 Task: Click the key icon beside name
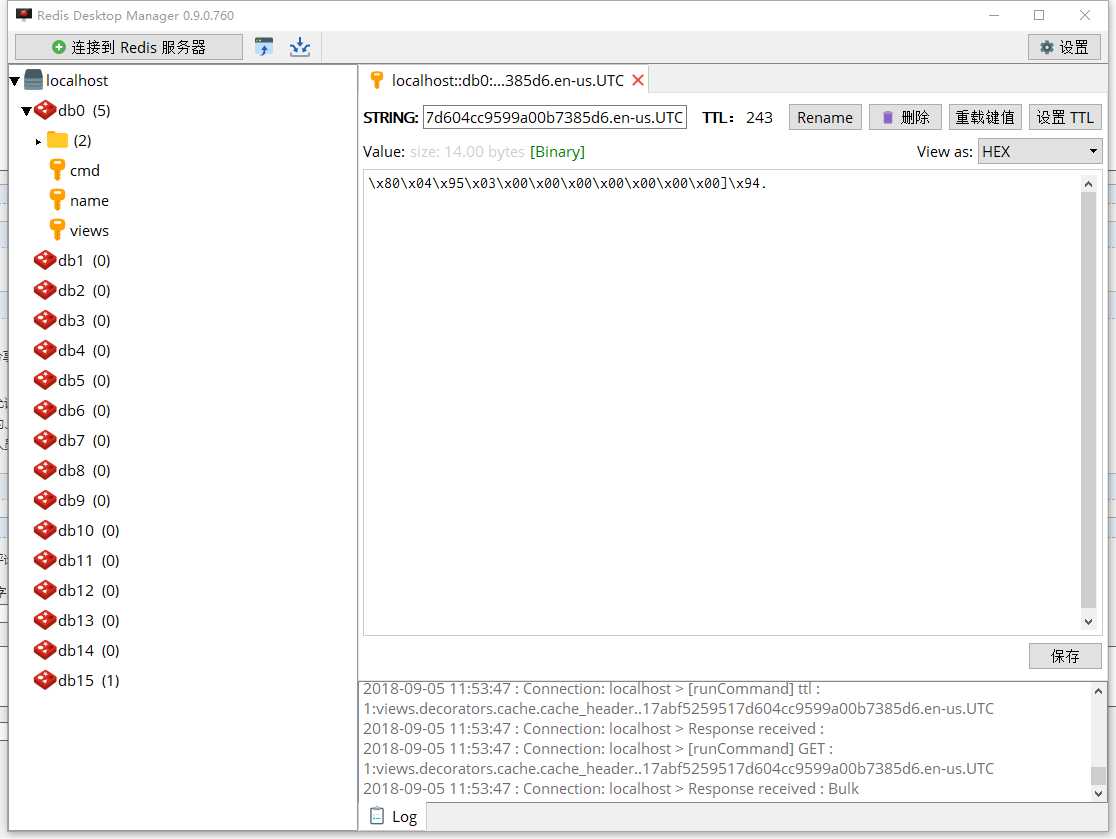click(58, 200)
